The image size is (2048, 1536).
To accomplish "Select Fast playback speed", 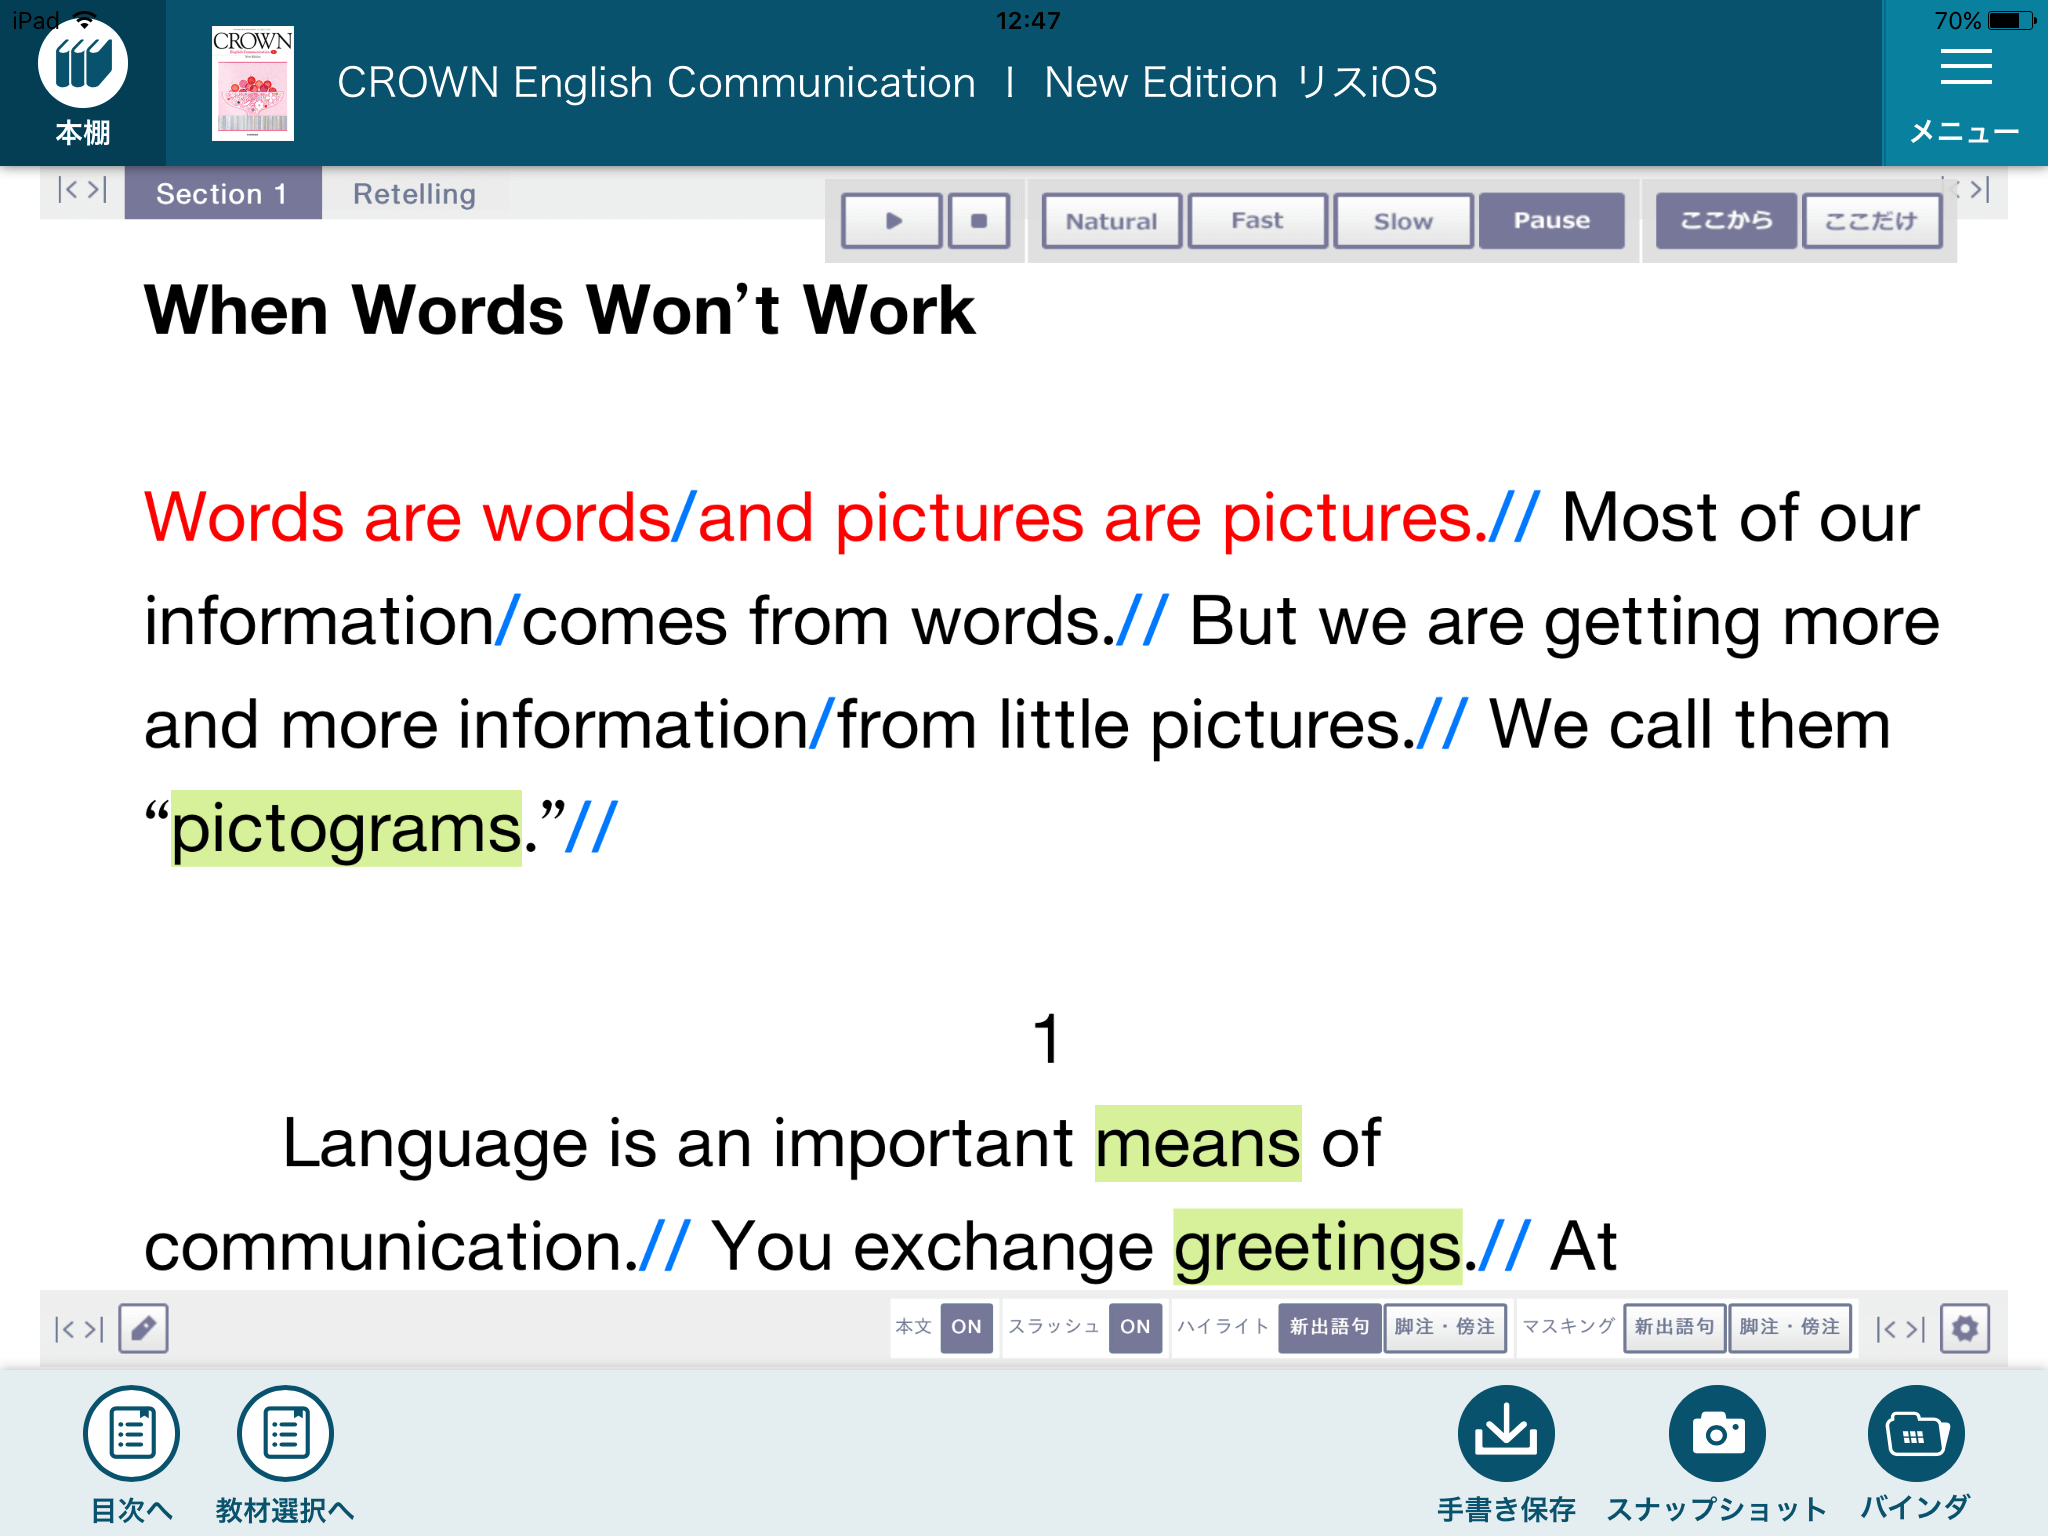I will 1257,220.
